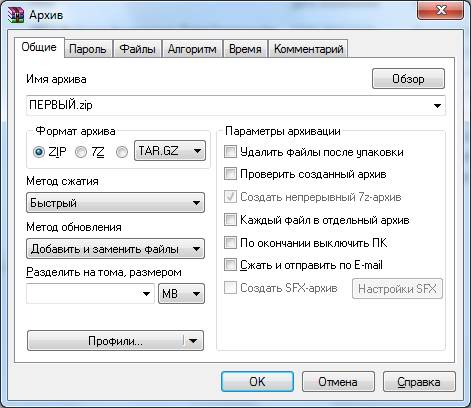This screenshot has height=408, width=471.
Task: Expand the Метод сжатия Быстрый dropdown
Action: [x=115, y=203]
